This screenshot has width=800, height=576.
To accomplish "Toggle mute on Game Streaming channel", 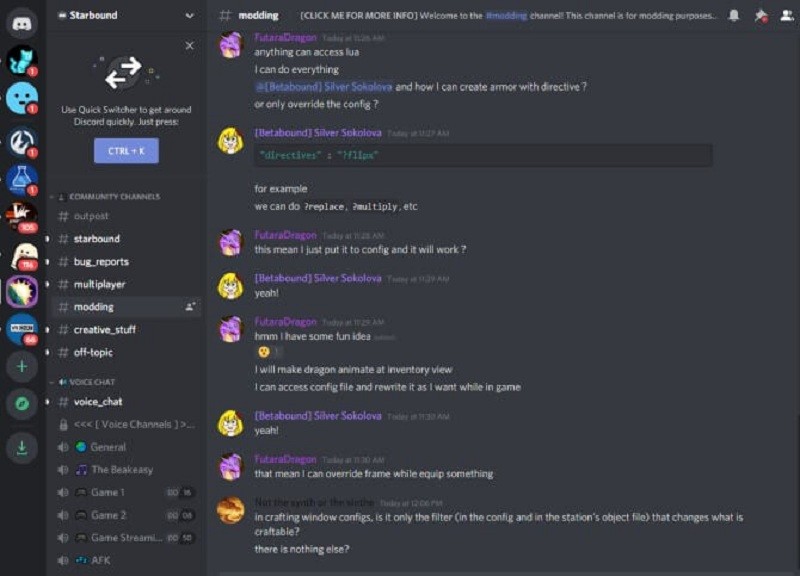I will (60, 535).
